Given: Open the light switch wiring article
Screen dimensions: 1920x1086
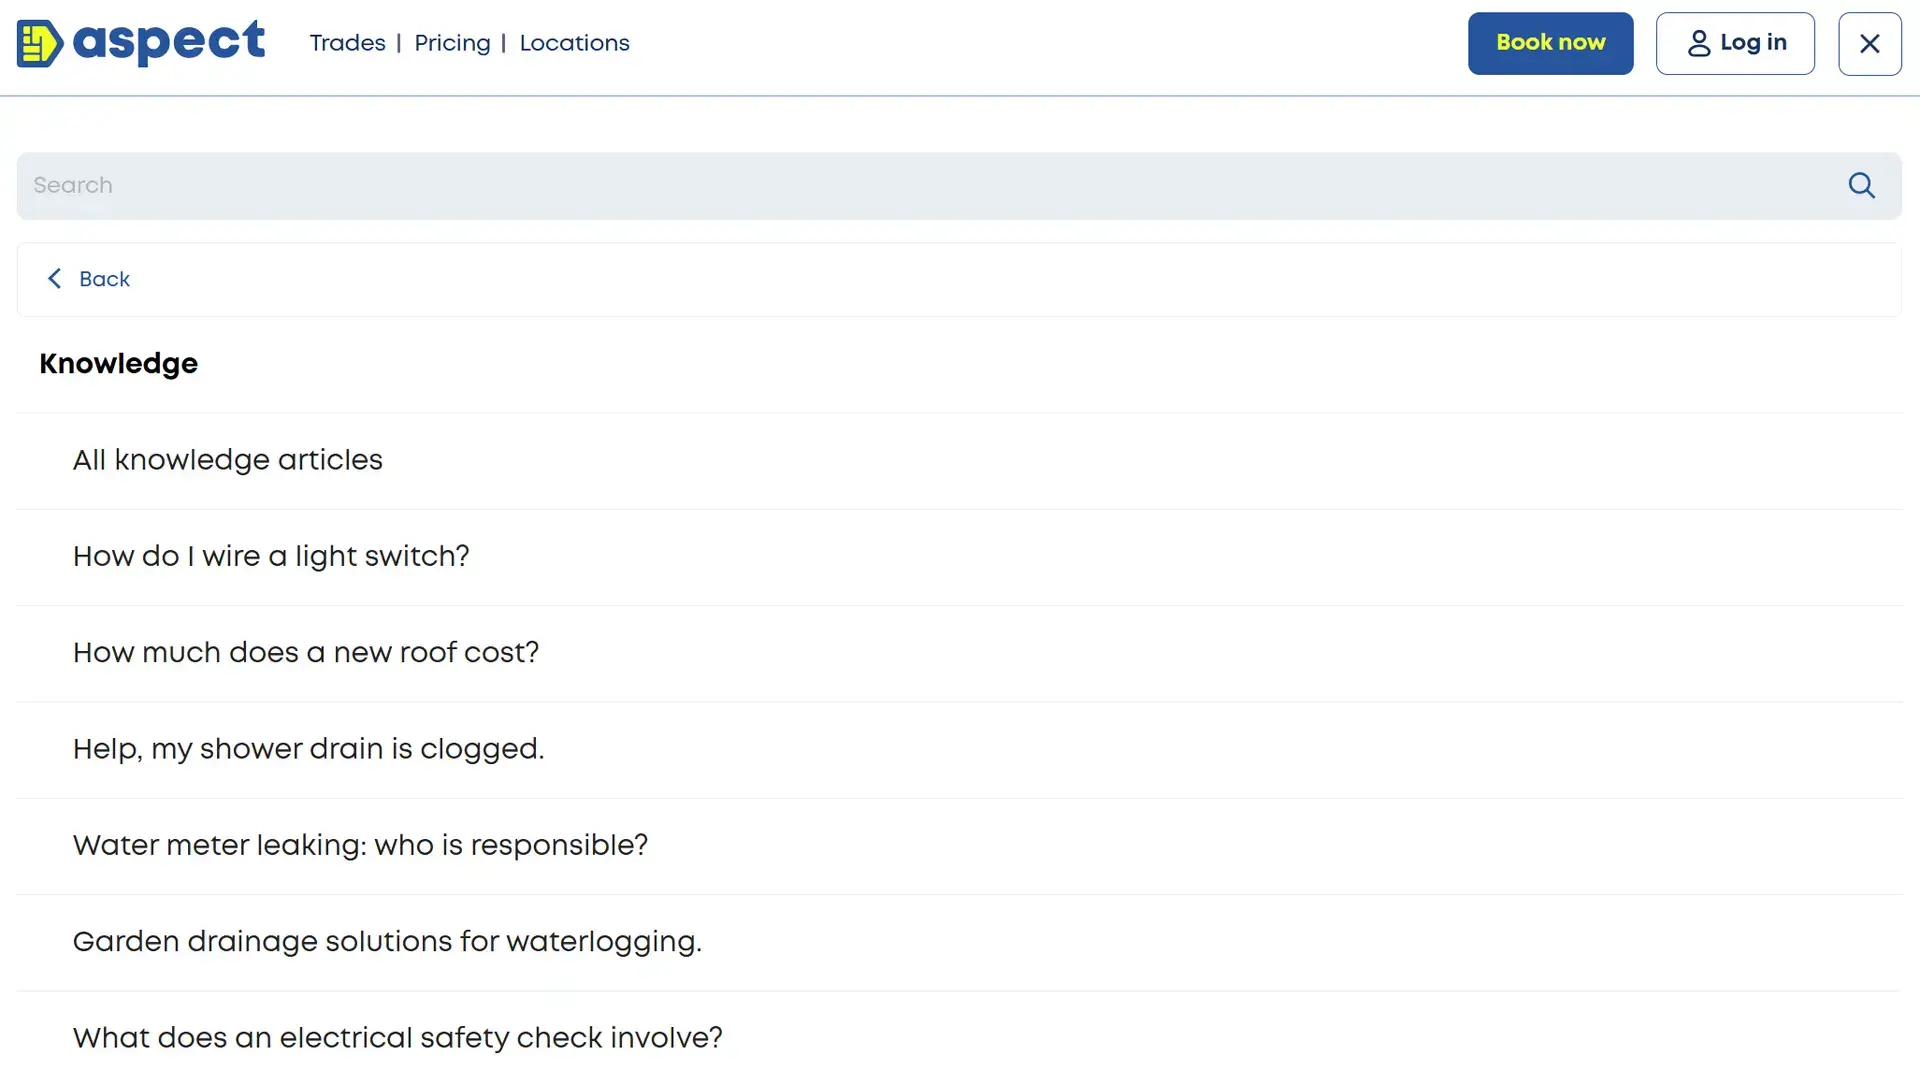Looking at the screenshot, I should pyautogui.click(x=271, y=557).
